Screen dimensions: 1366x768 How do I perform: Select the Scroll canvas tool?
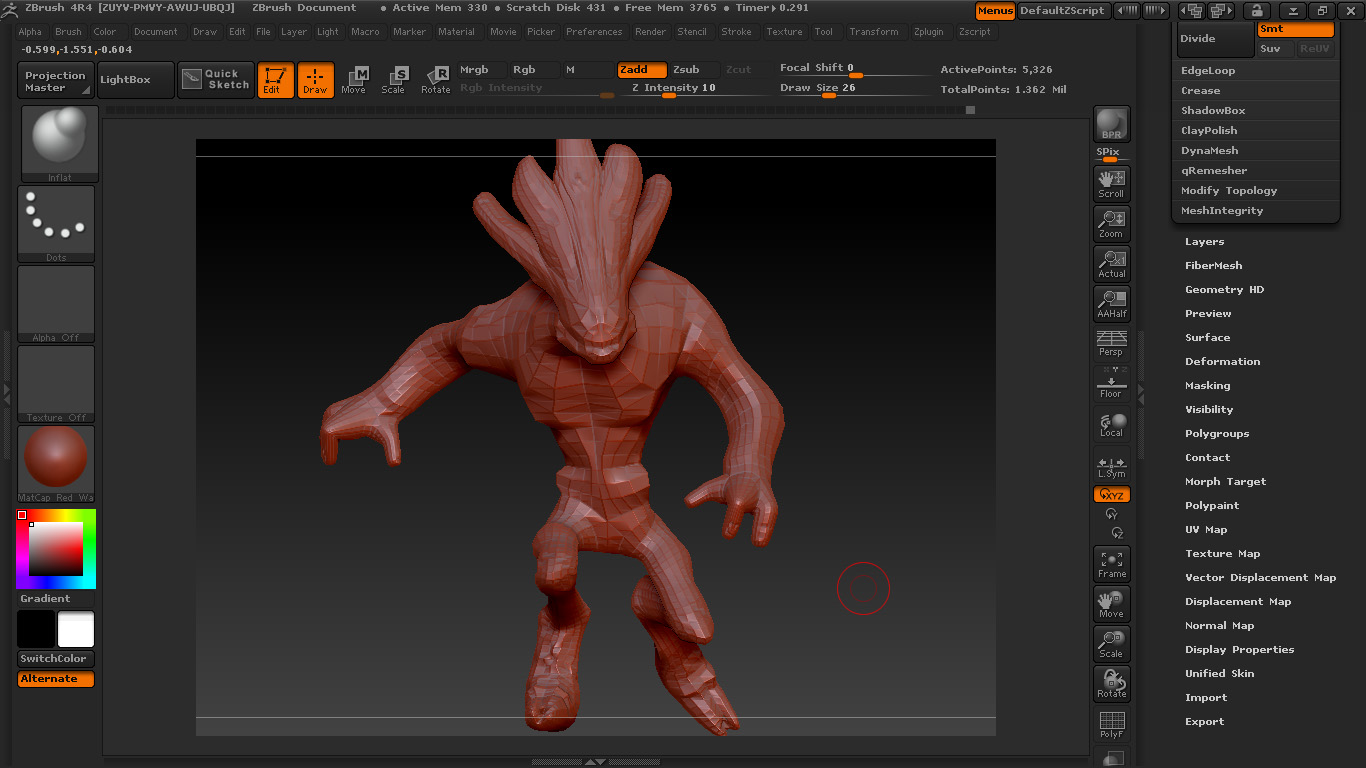[1111, 183]
